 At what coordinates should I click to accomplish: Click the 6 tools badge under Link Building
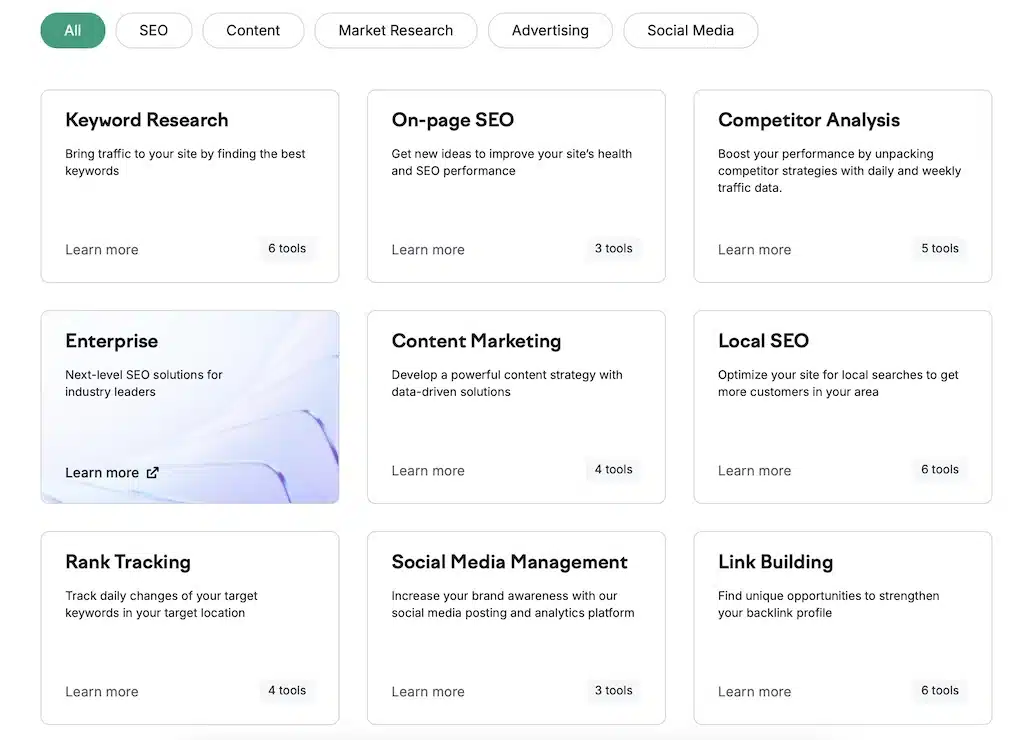tap(939, 690)
